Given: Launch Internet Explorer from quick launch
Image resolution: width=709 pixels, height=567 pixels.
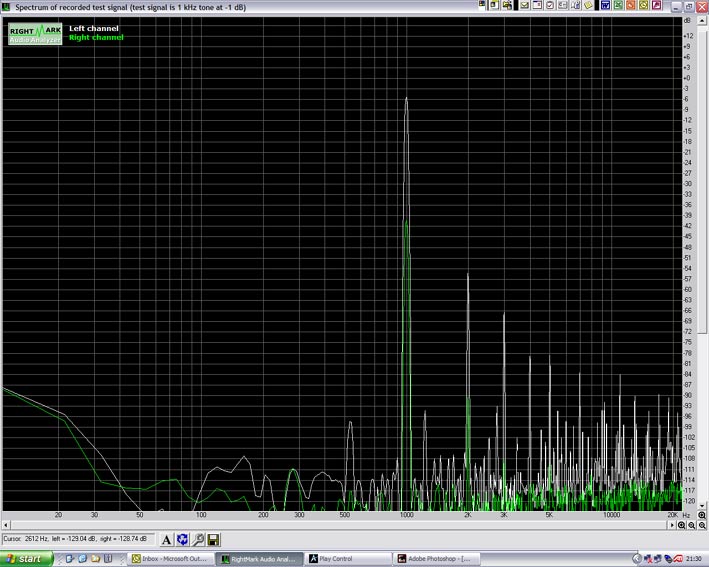Looking at the screenshot, I should (82, 559).
